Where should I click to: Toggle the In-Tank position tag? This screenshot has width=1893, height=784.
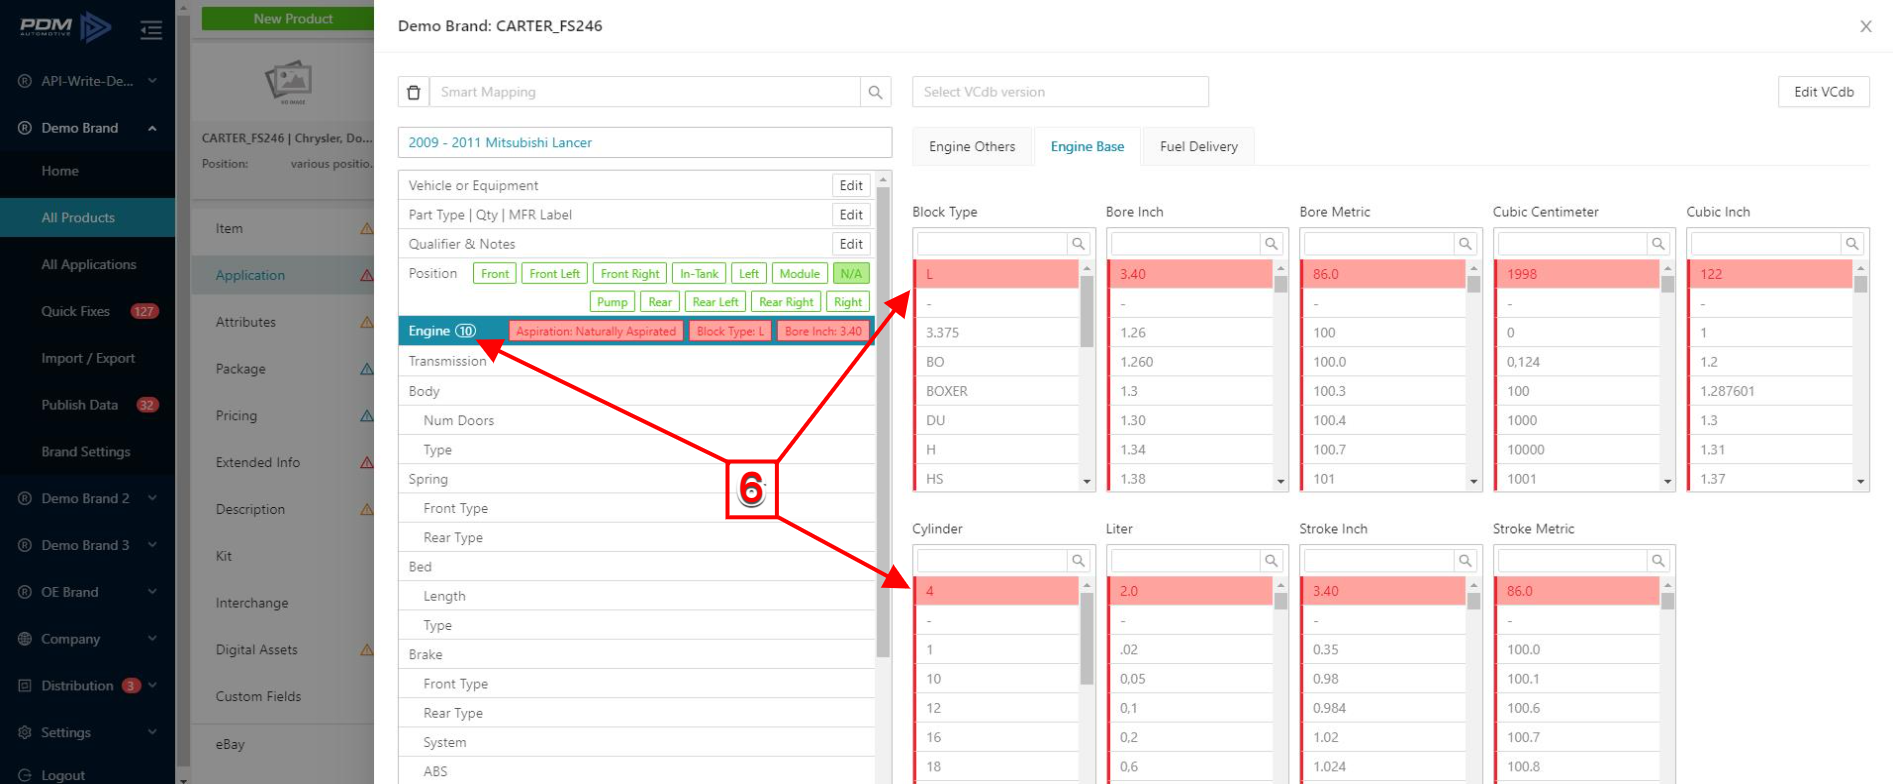699,274
